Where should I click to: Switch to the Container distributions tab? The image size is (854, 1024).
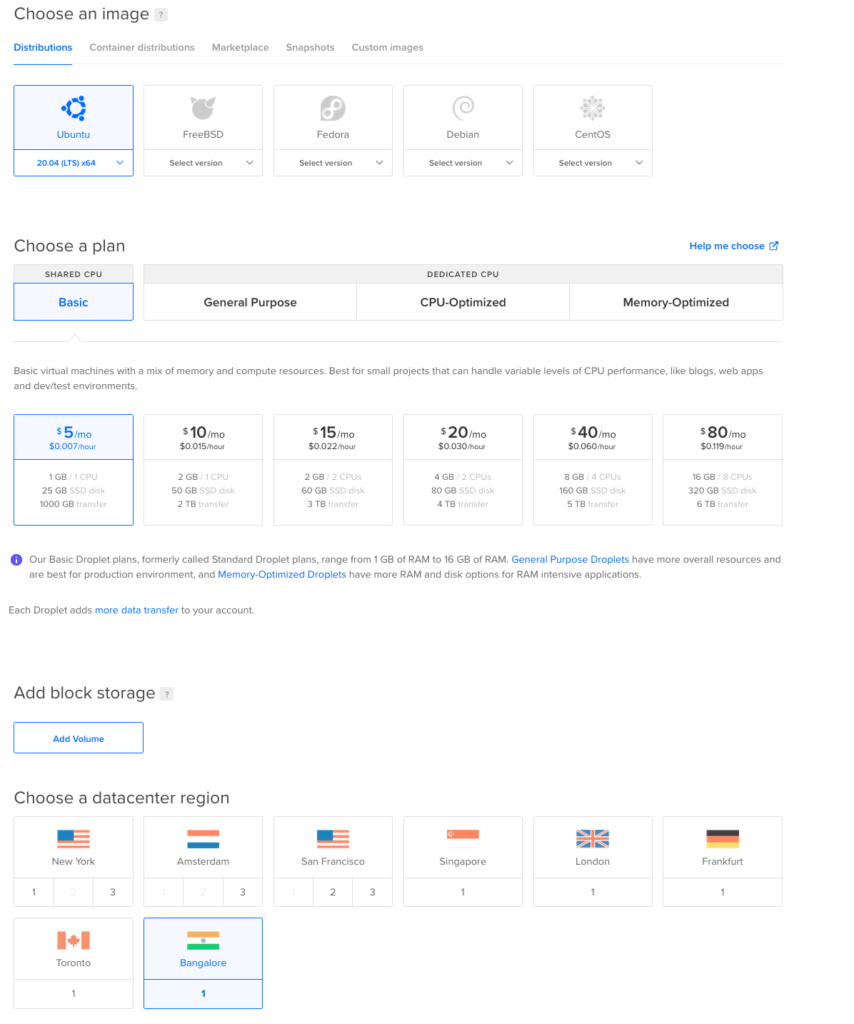tap(142, 48)
